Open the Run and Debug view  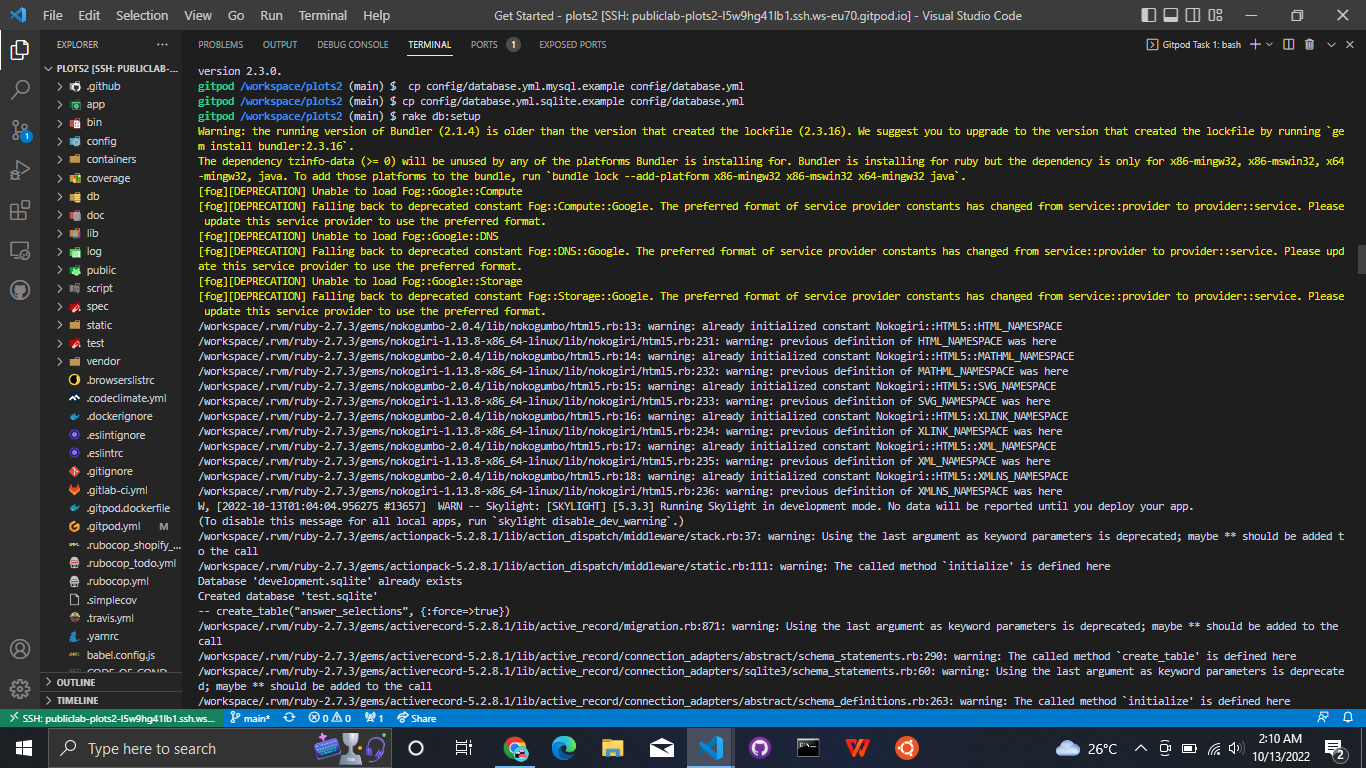coord(20,170)
